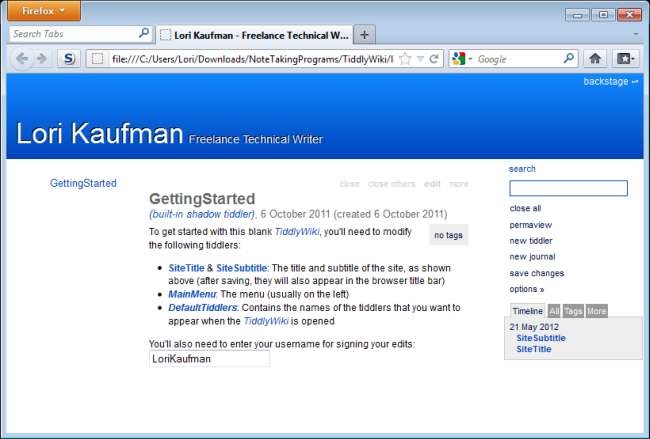
Task: Expand the options » panel
Action: coord(527,289)
